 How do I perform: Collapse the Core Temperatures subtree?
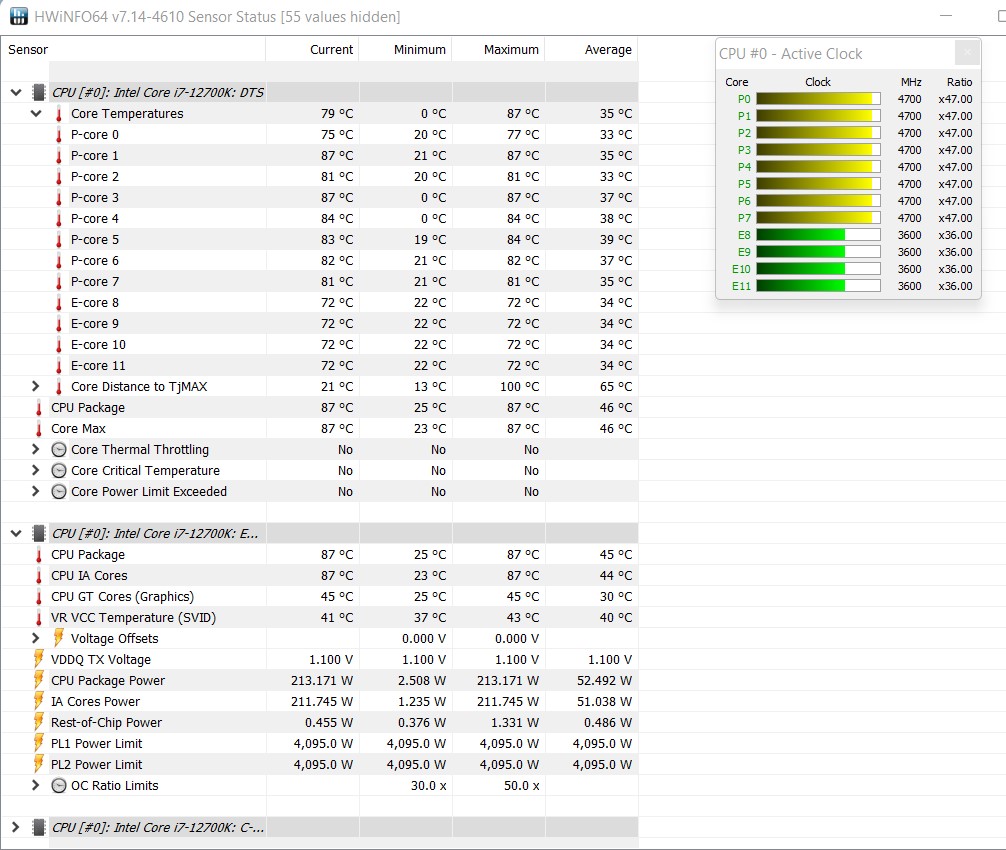36,114
